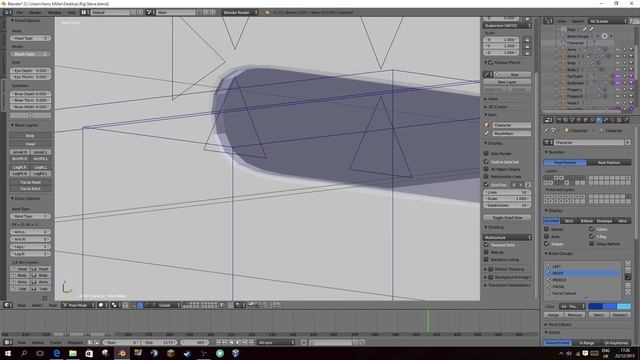The width and height of the screenshot is (640, 360).
Task: Open File Explorer from the taskbar
Action: pyautogui.click(x=73, y=353)
